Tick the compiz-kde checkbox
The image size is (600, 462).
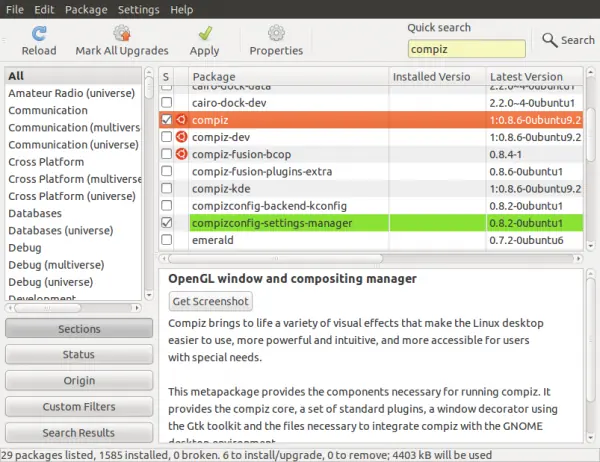pyautogui.click(x=166, y=188)
